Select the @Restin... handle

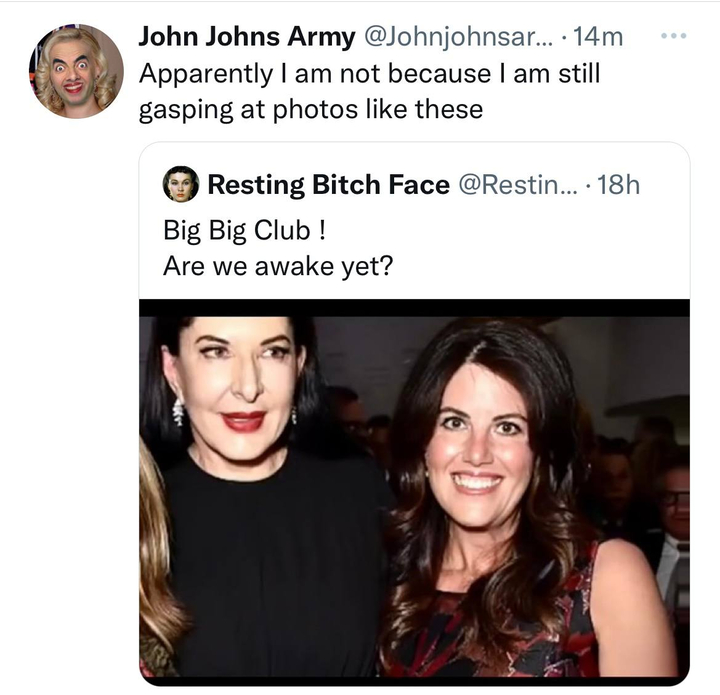[517, 185]
